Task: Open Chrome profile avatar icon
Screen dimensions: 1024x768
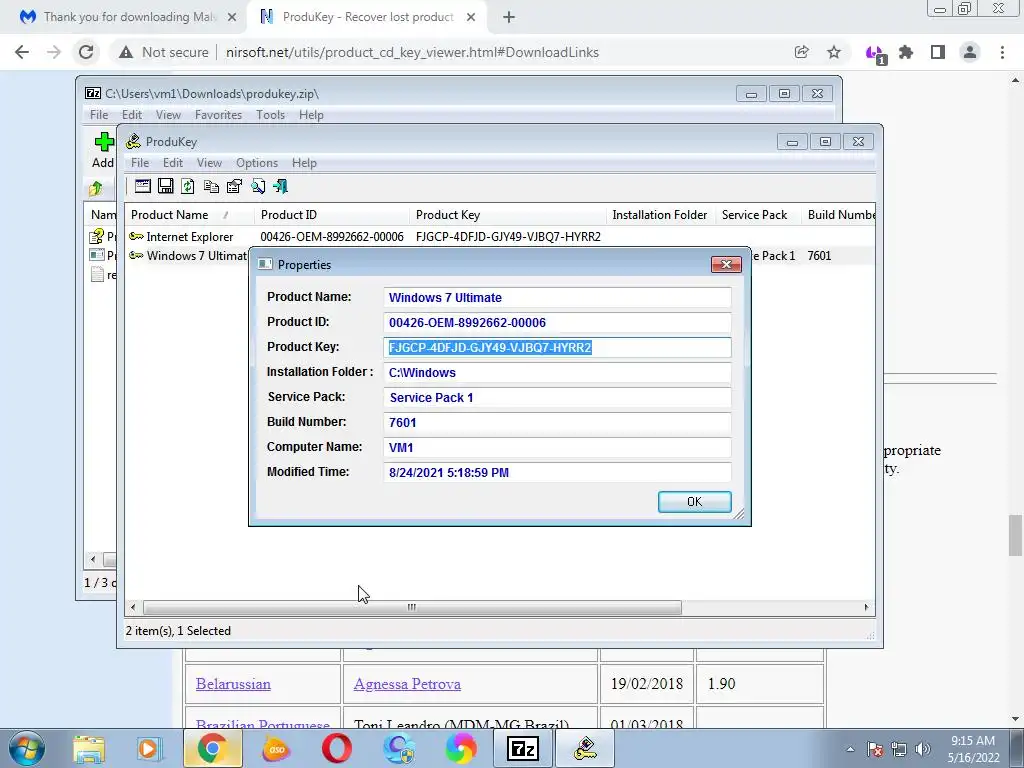Action: point(970,52)
